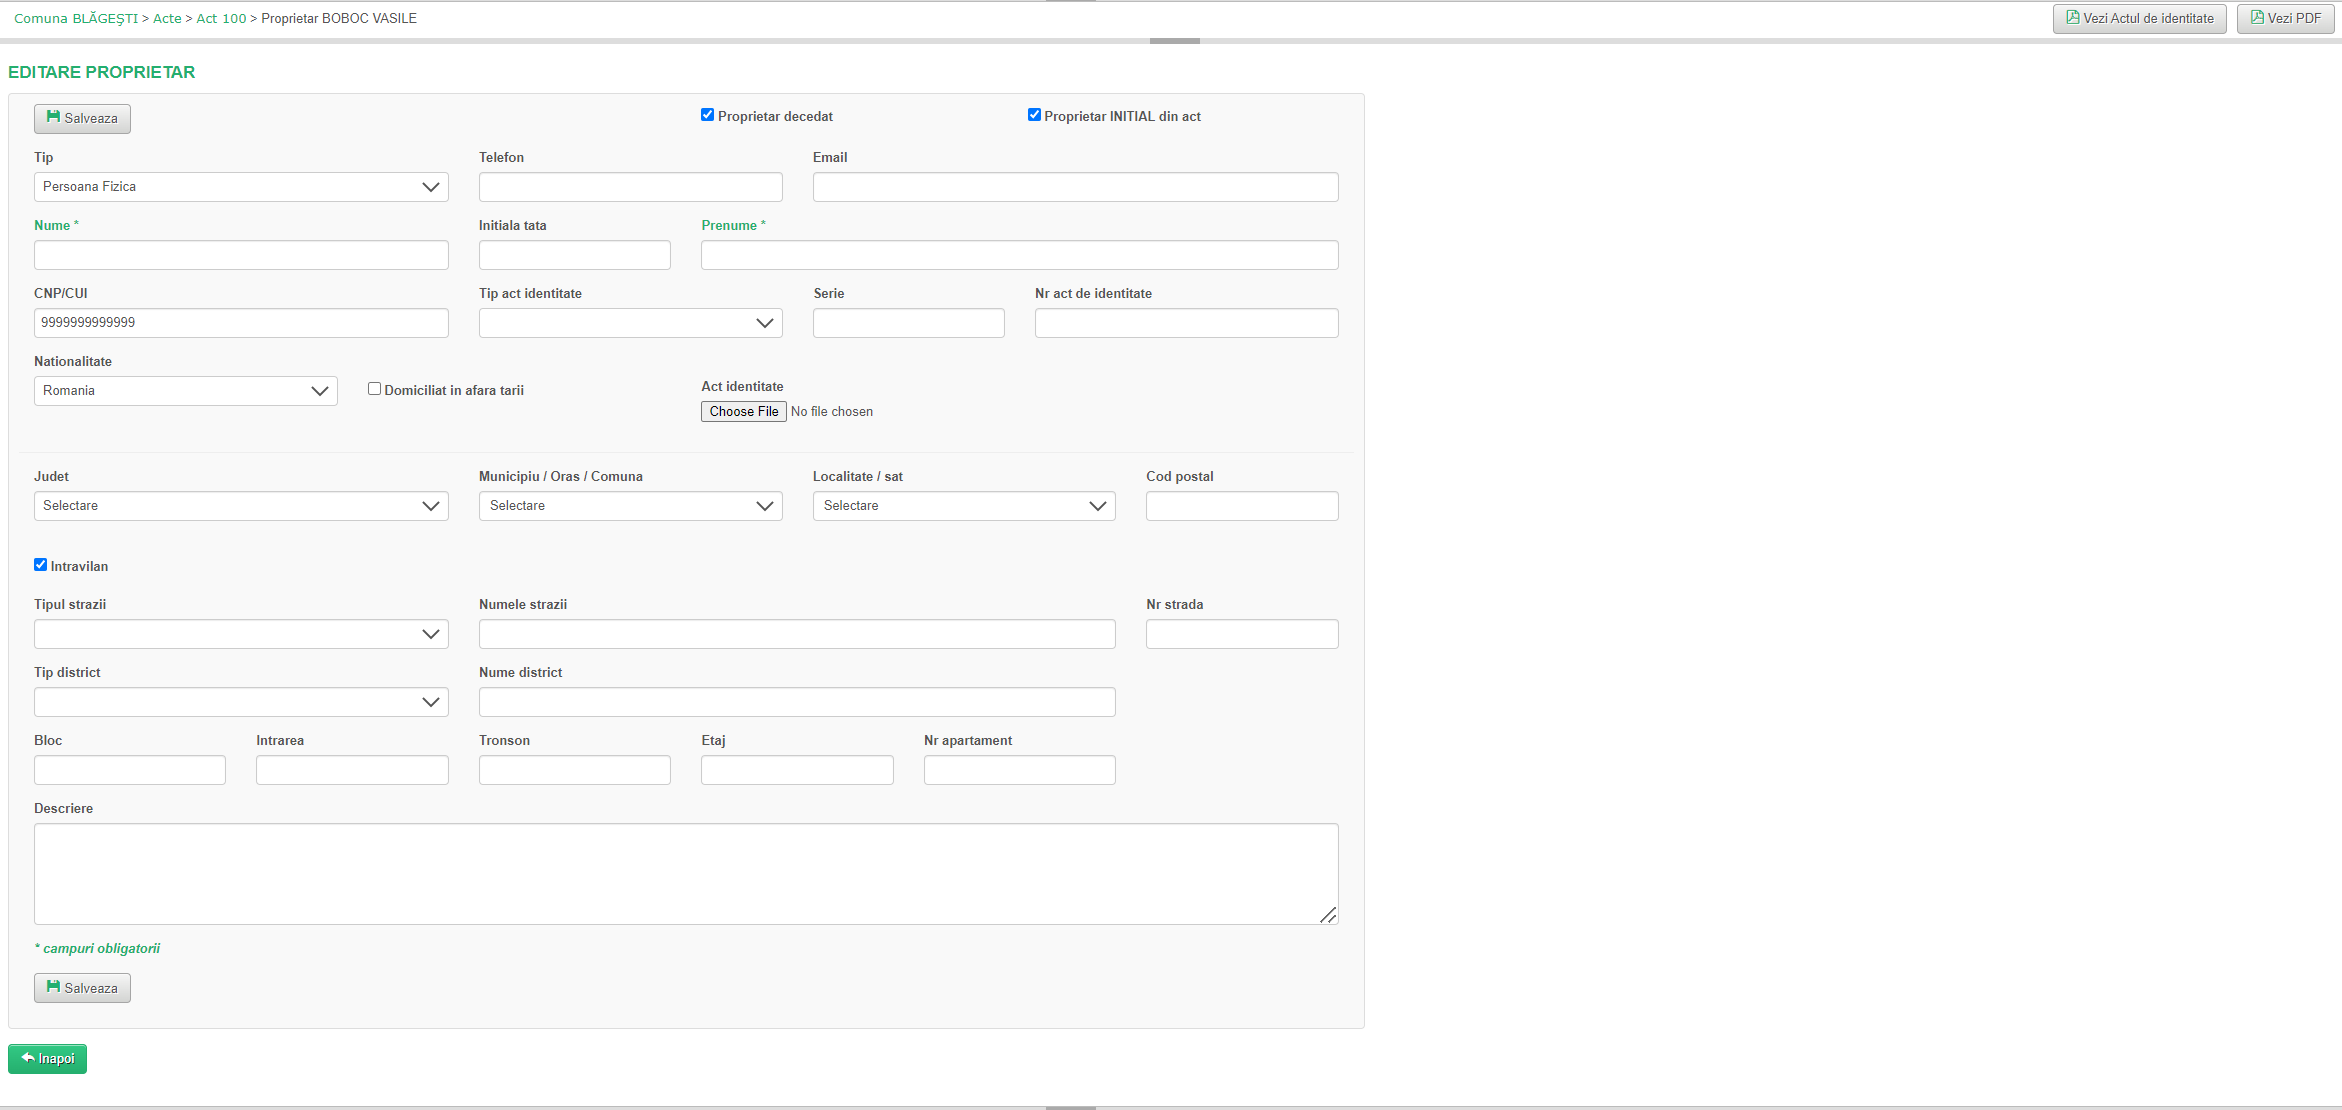Click the Vezi PDF icon button

tap(2285, 18)
